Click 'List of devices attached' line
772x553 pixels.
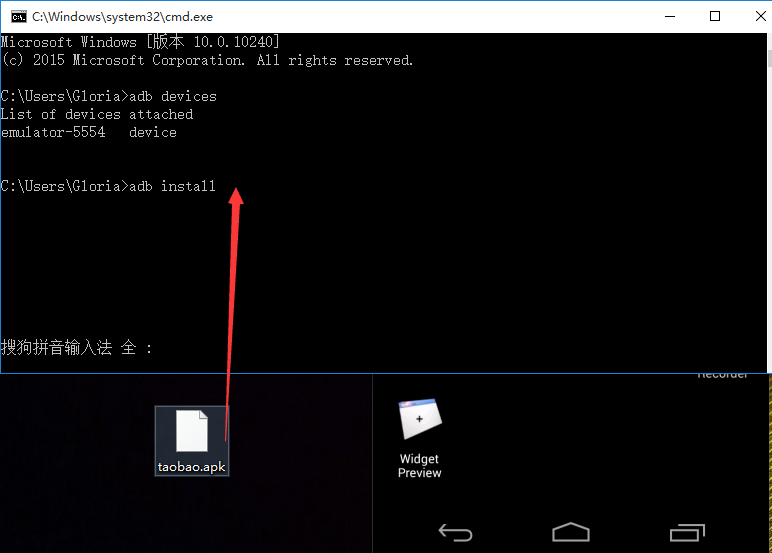point(97,114)
